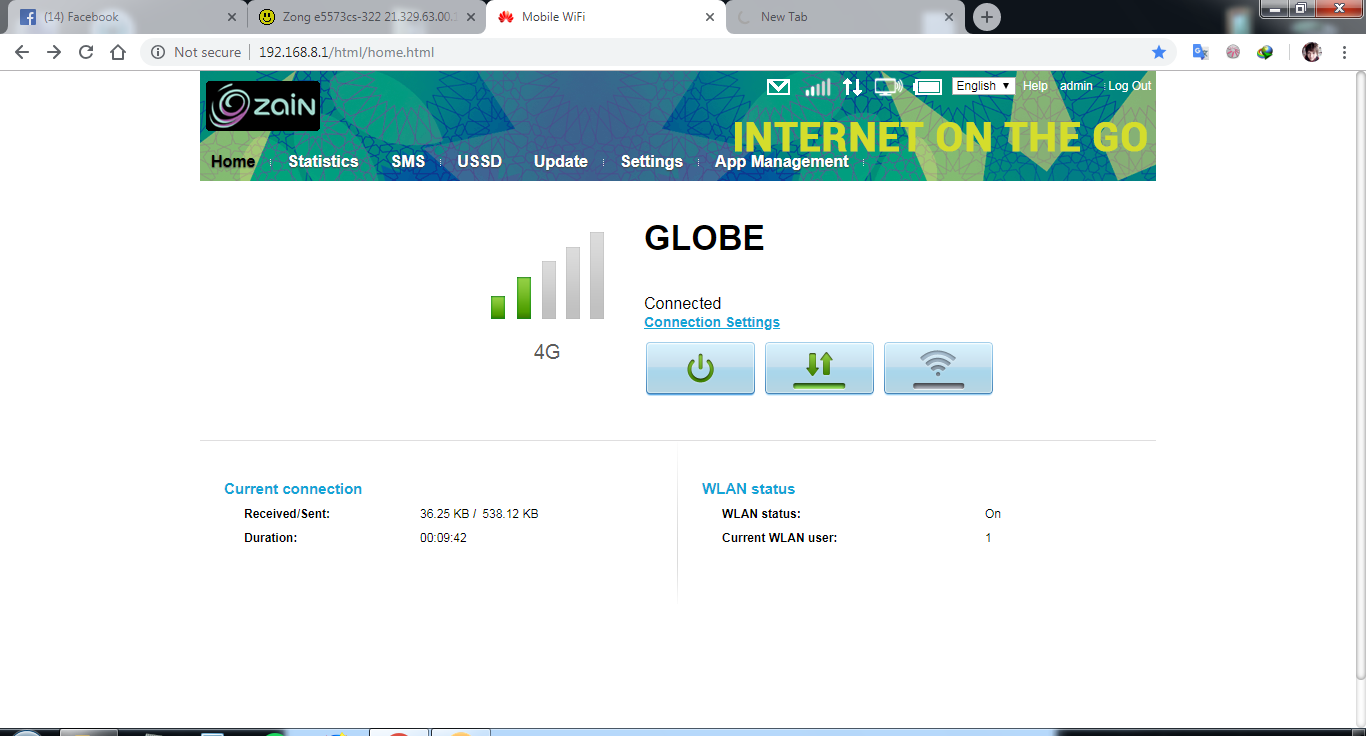Go to the Home menu

pos(233,161)
